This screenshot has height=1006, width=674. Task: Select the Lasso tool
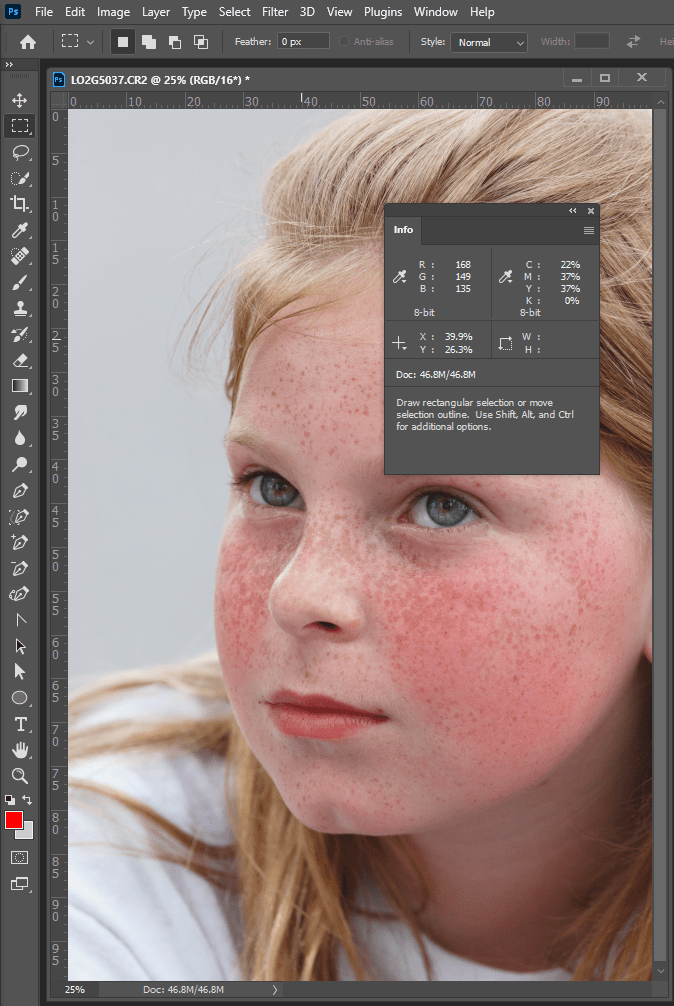20,152
